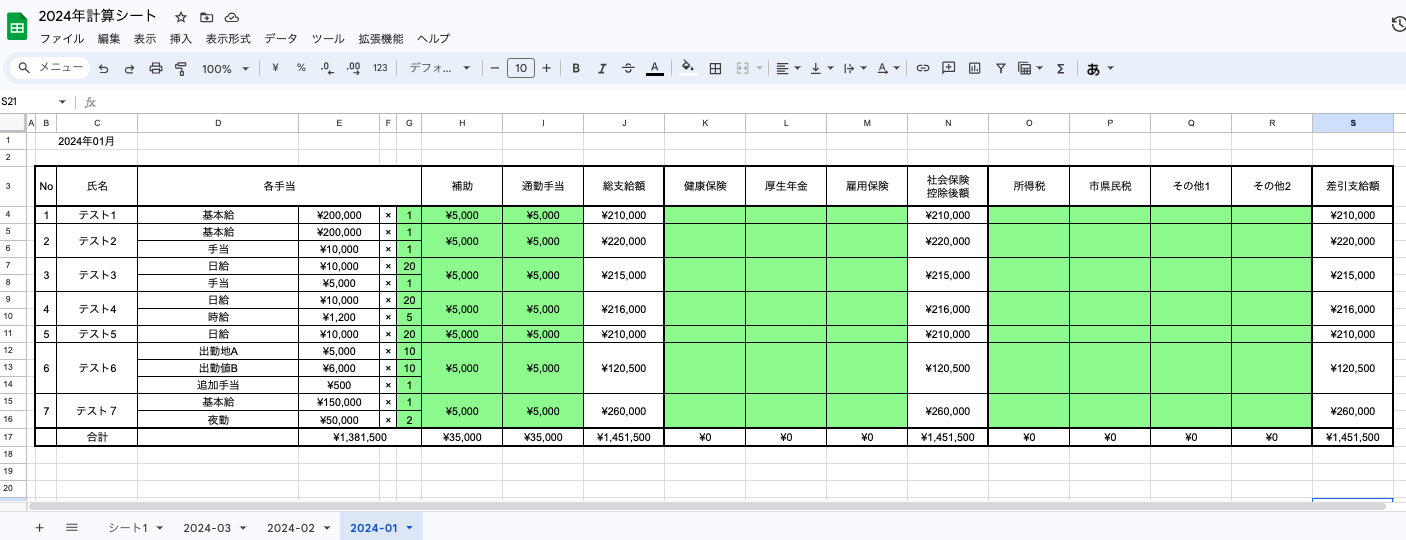Increase font size with plus button
The height and width of the screenshot is (540, 1406).
coord(546,69)
